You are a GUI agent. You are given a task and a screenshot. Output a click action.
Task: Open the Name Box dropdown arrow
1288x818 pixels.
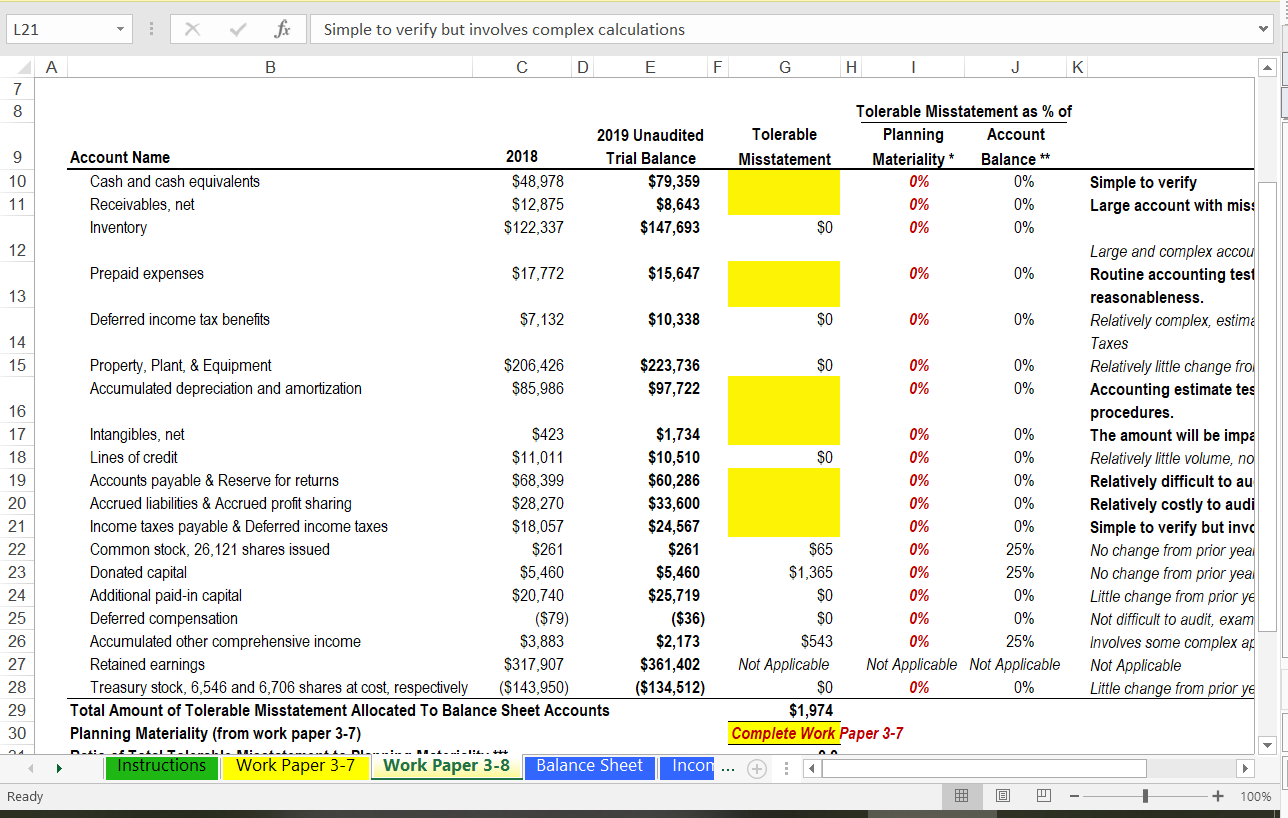(x=121, y=29)
